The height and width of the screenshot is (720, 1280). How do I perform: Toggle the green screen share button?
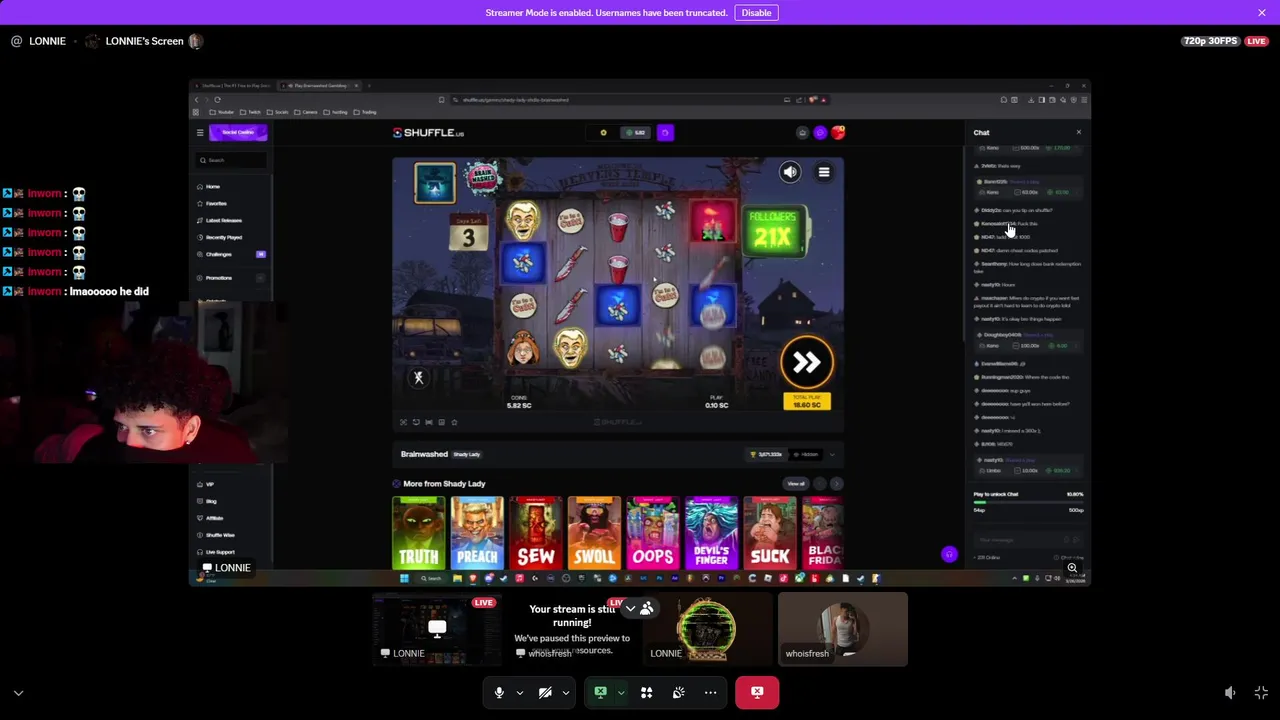click(x=600, y=692)
